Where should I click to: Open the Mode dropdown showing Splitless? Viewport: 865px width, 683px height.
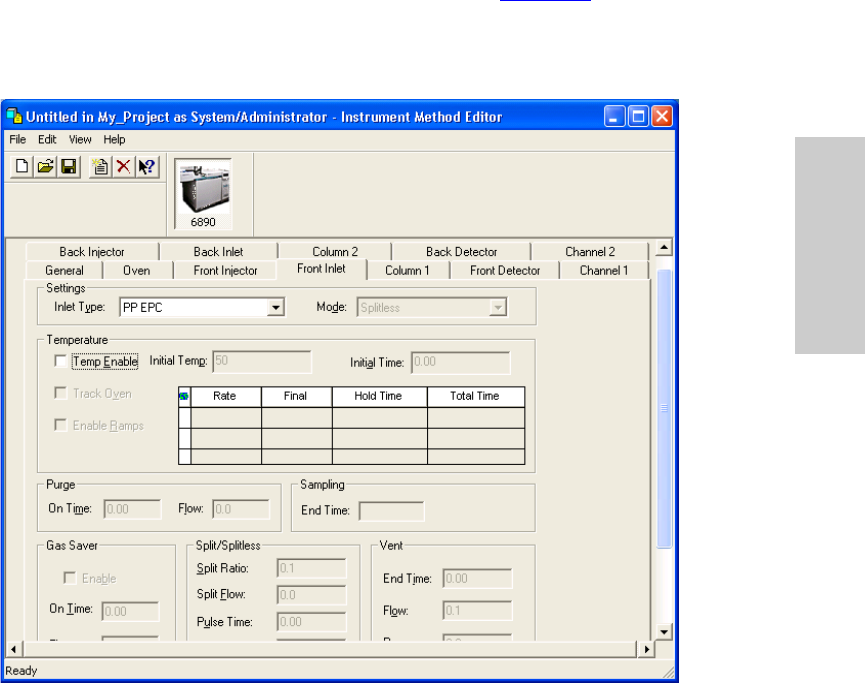[498, 307]
